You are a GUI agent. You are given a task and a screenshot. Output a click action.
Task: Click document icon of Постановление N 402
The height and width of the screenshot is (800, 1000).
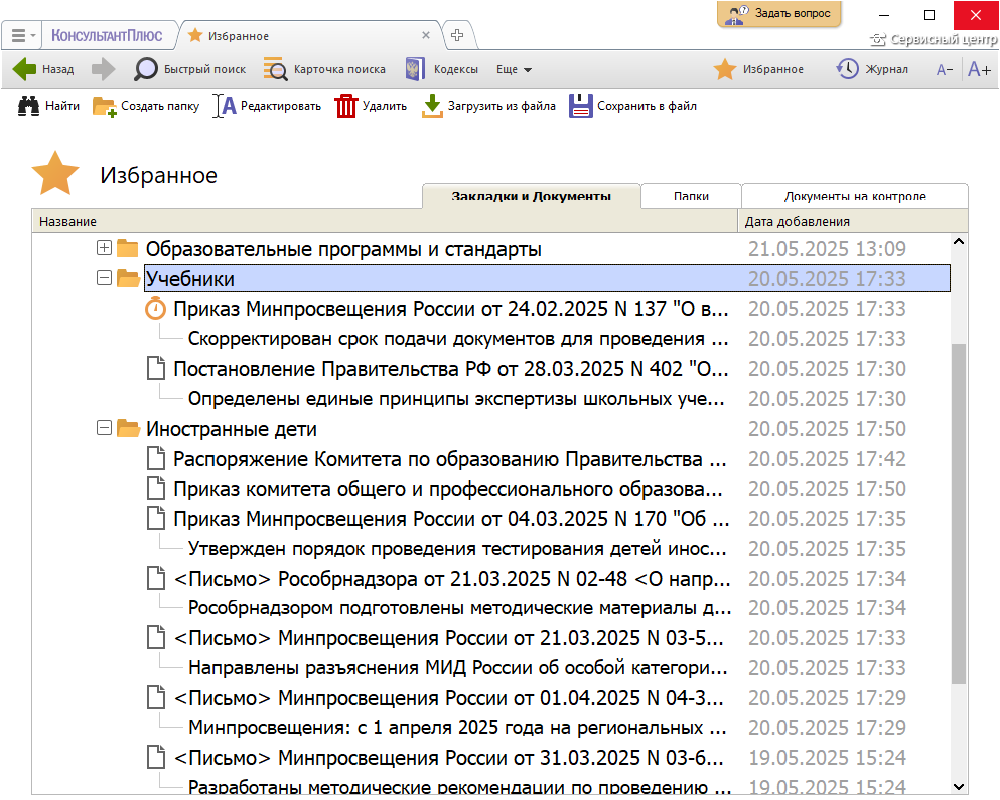156,368
